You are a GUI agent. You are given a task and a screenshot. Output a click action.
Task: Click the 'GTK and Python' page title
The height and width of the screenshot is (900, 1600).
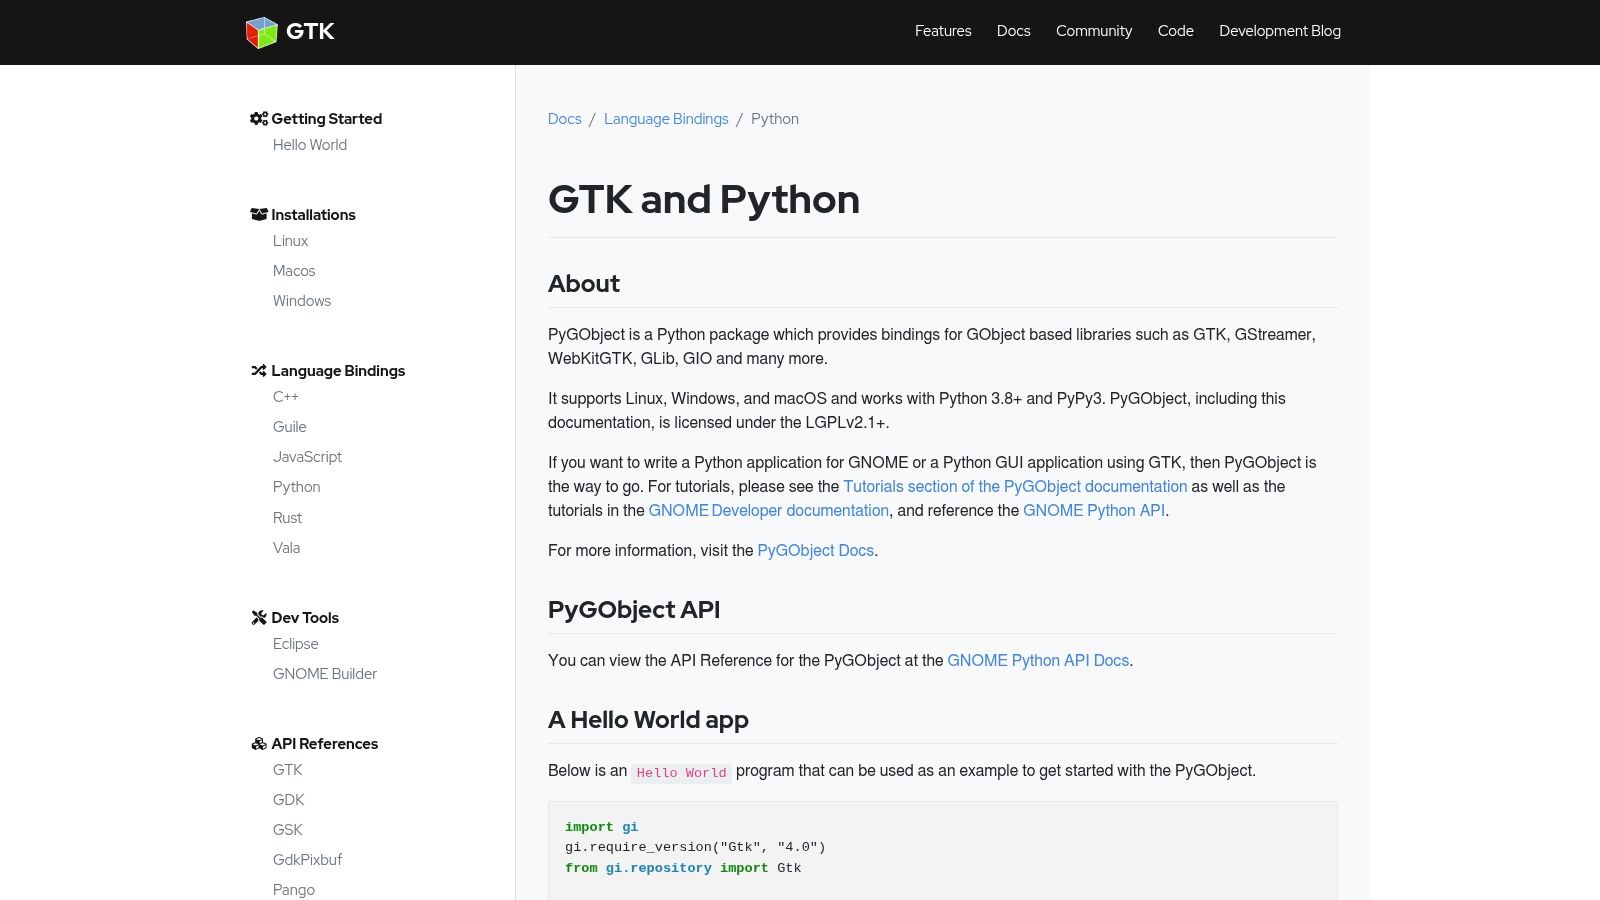[704, 200]
